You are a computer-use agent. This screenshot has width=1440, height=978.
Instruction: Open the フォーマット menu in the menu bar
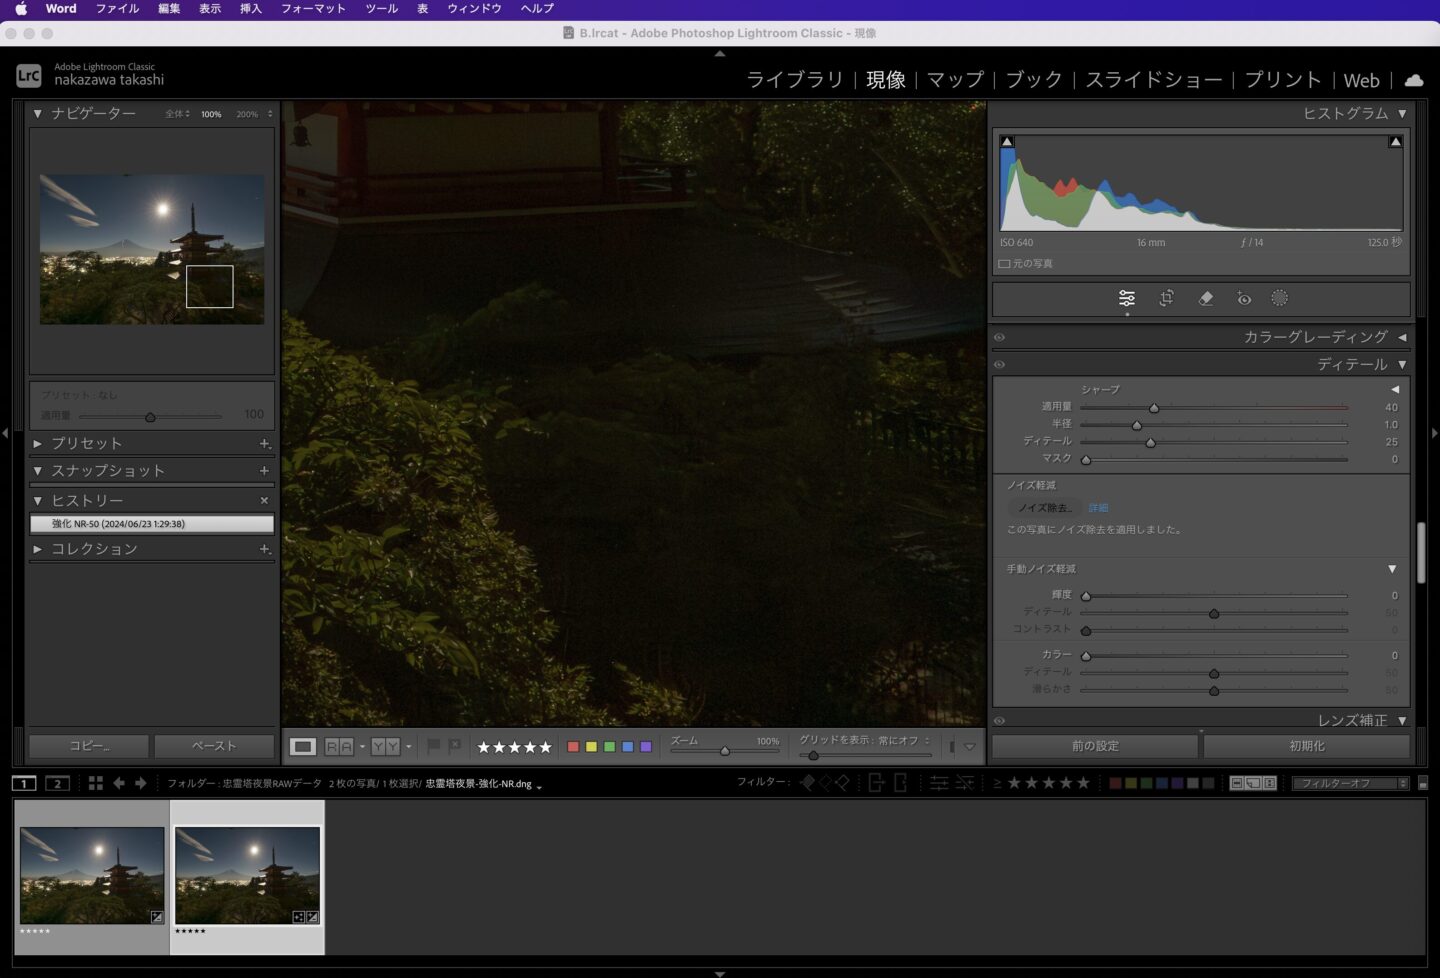313,8
